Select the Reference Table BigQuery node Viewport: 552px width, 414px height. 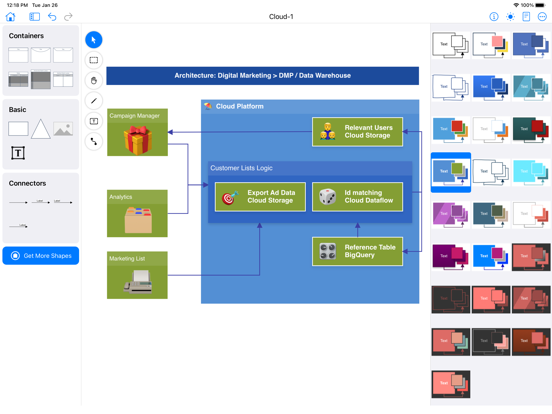coord(358,251)
